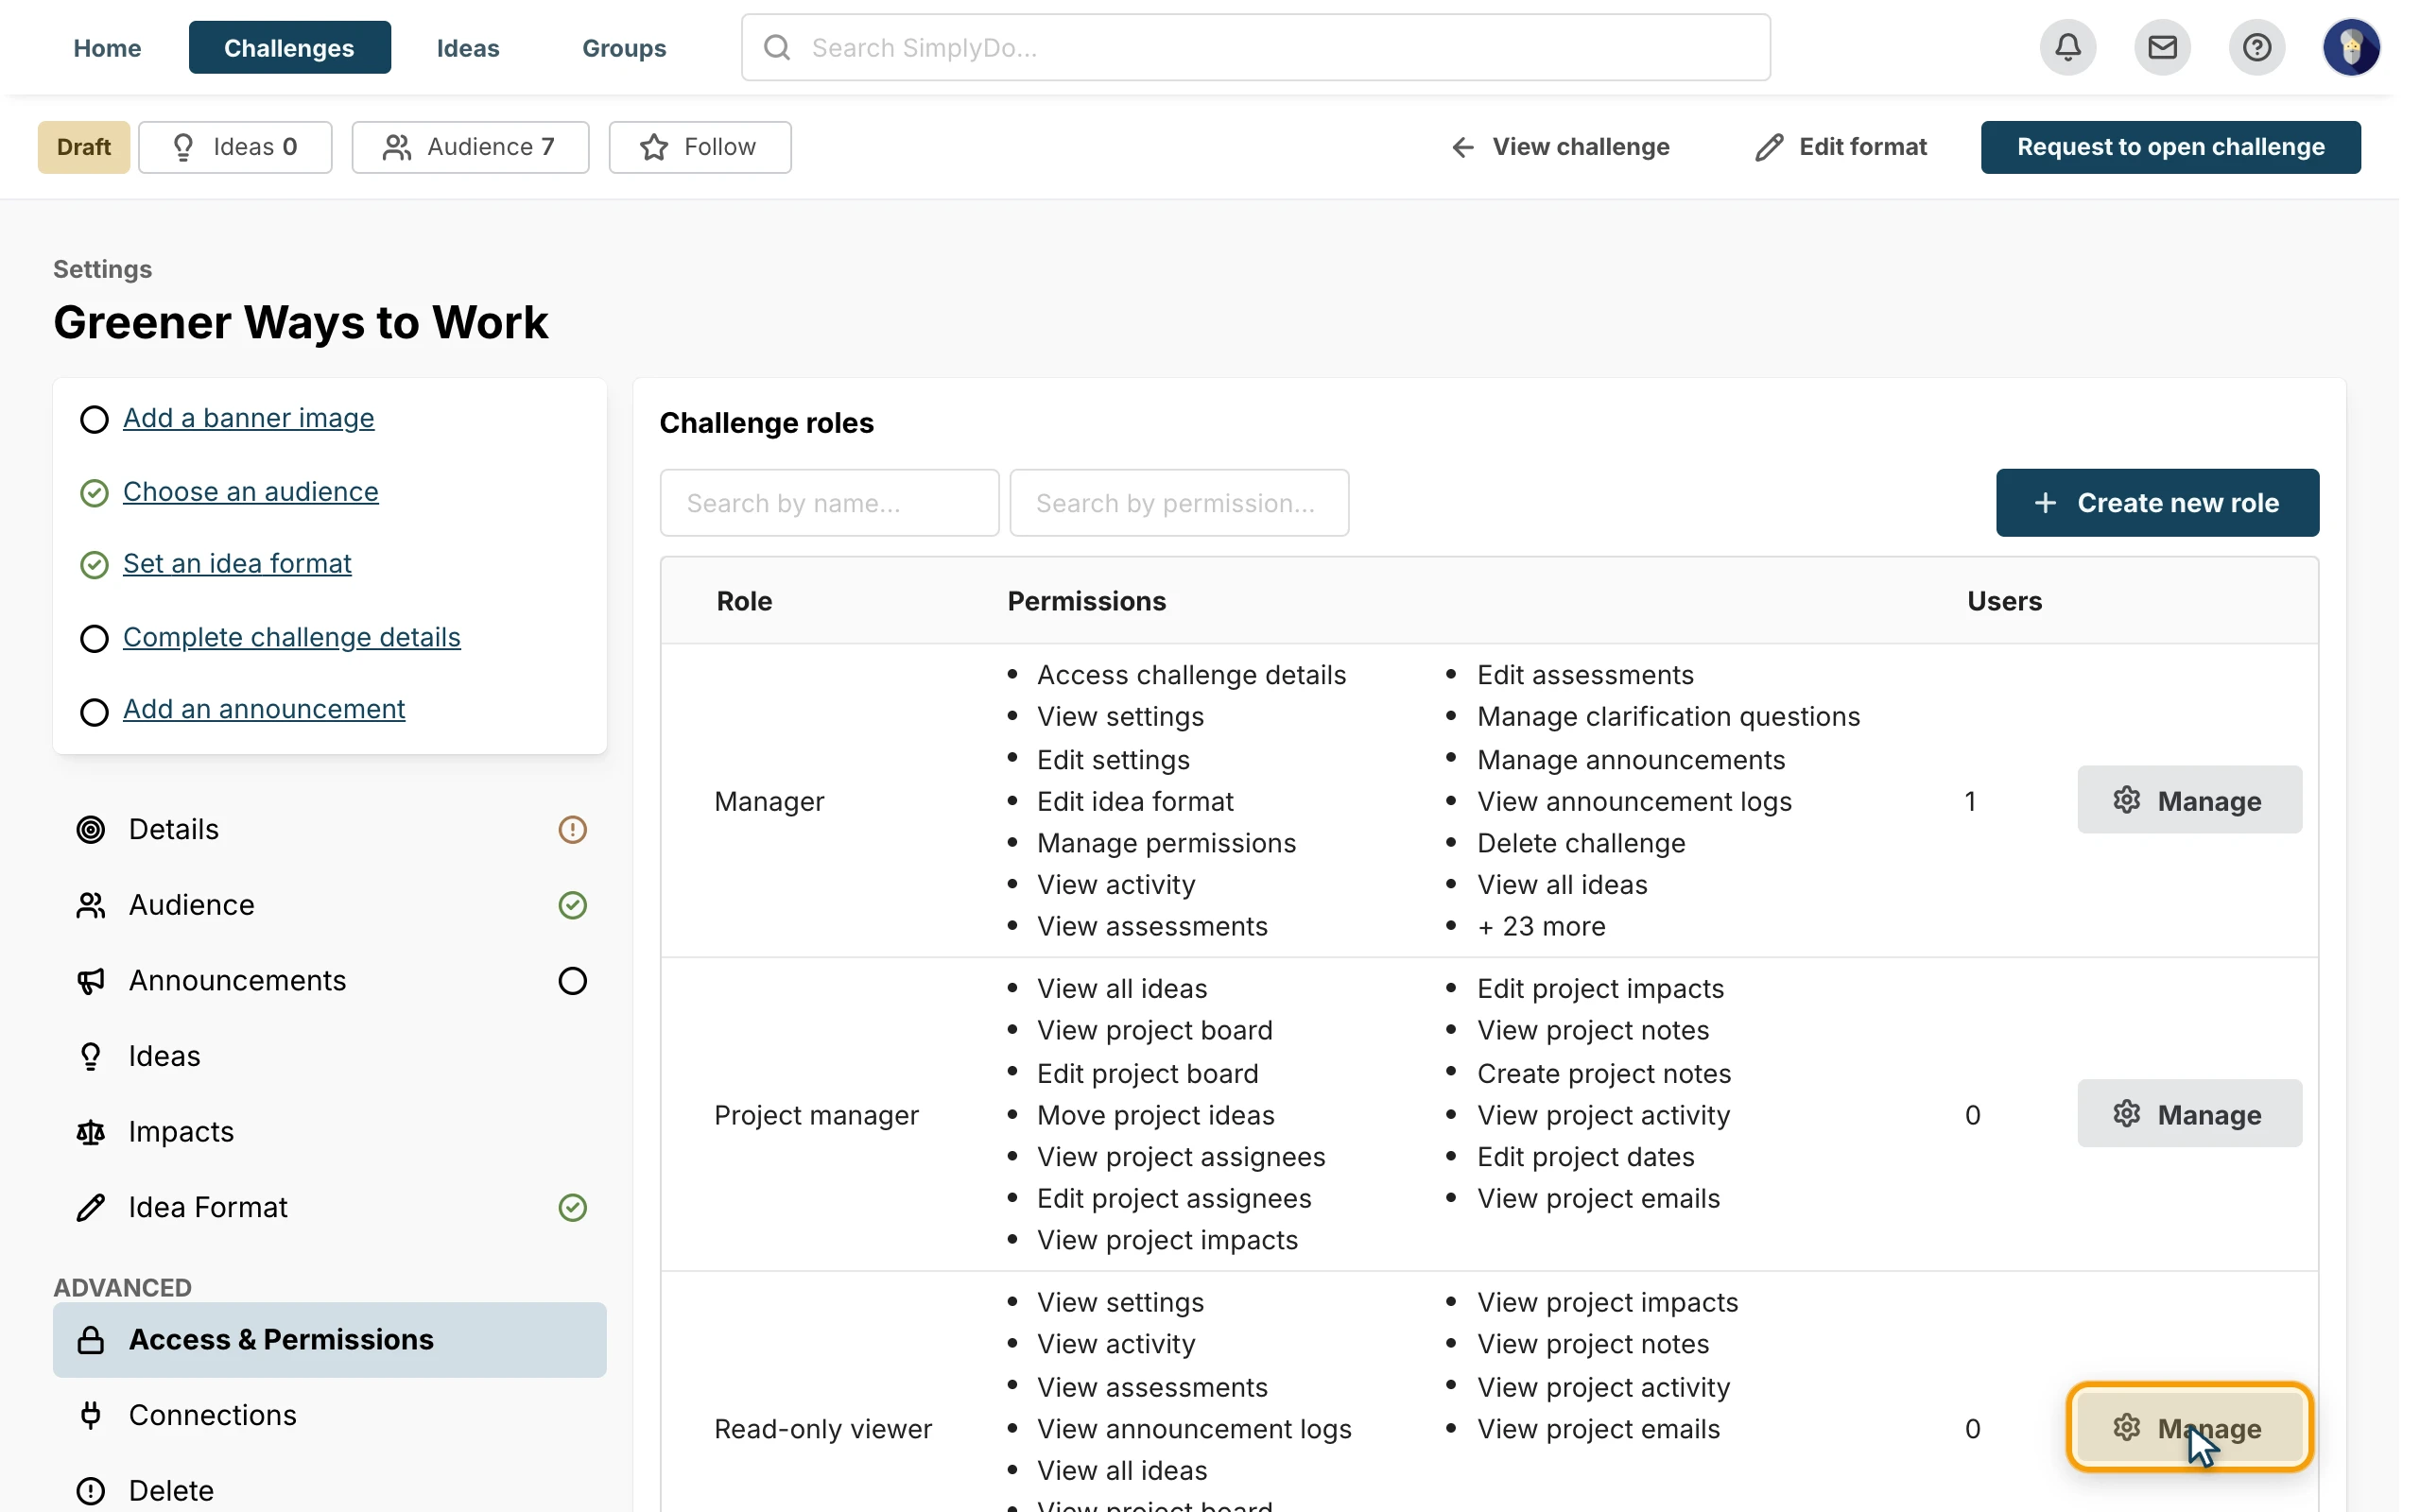
Task: Open Complete challenge details link
Action: (292, 637)
